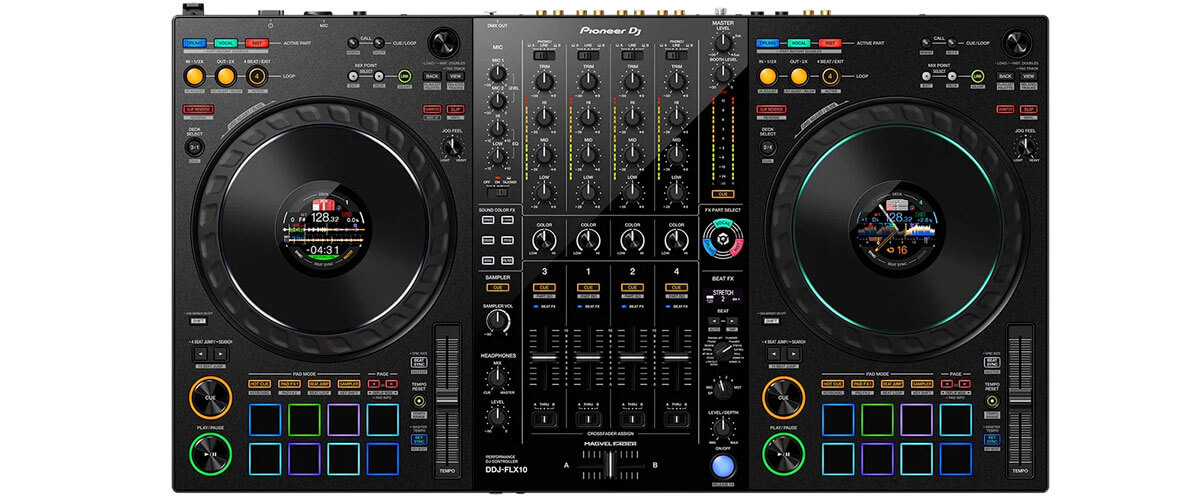Viewport: 1200px width, 500px height.
Task: Click left deck beat jump forward arrow
Action: [x=220, y=354]
